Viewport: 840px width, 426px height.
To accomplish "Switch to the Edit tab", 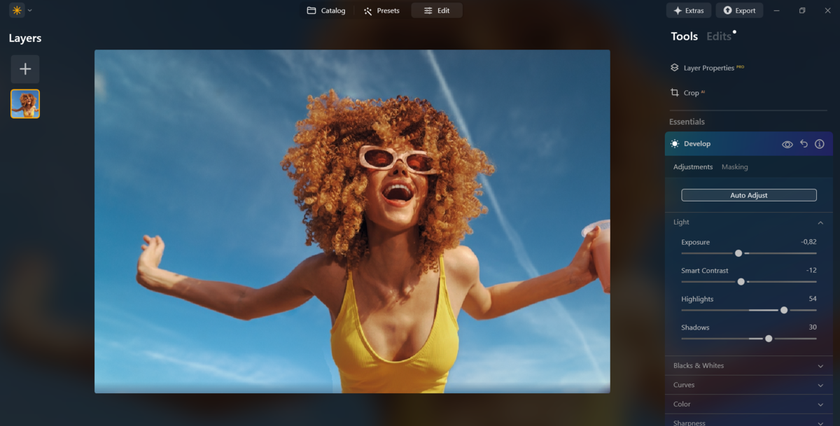I will click(437, 10).
